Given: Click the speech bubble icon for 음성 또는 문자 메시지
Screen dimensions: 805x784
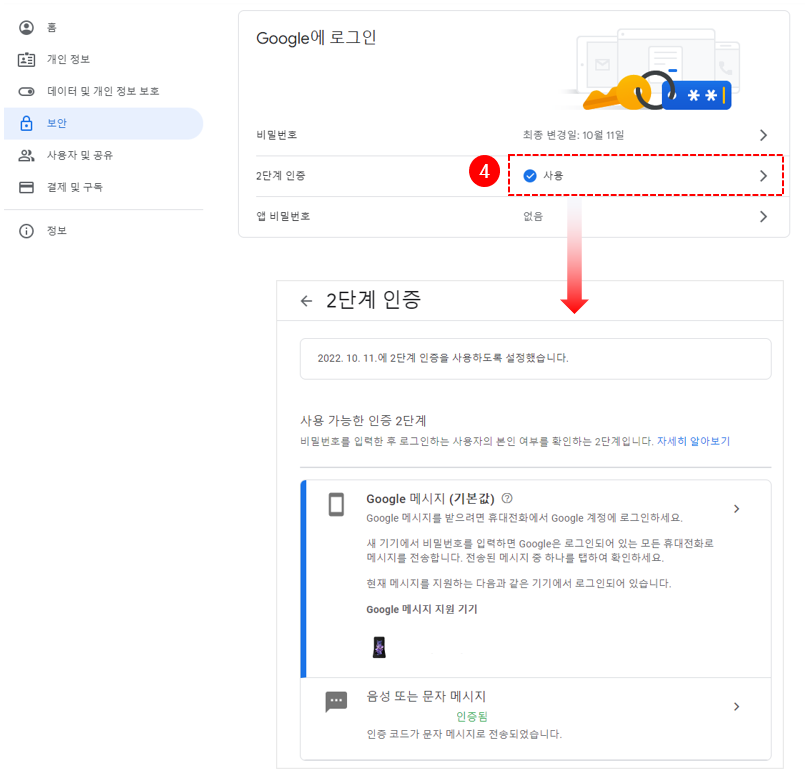Looking at the screenshot, I should pos(336,701).
